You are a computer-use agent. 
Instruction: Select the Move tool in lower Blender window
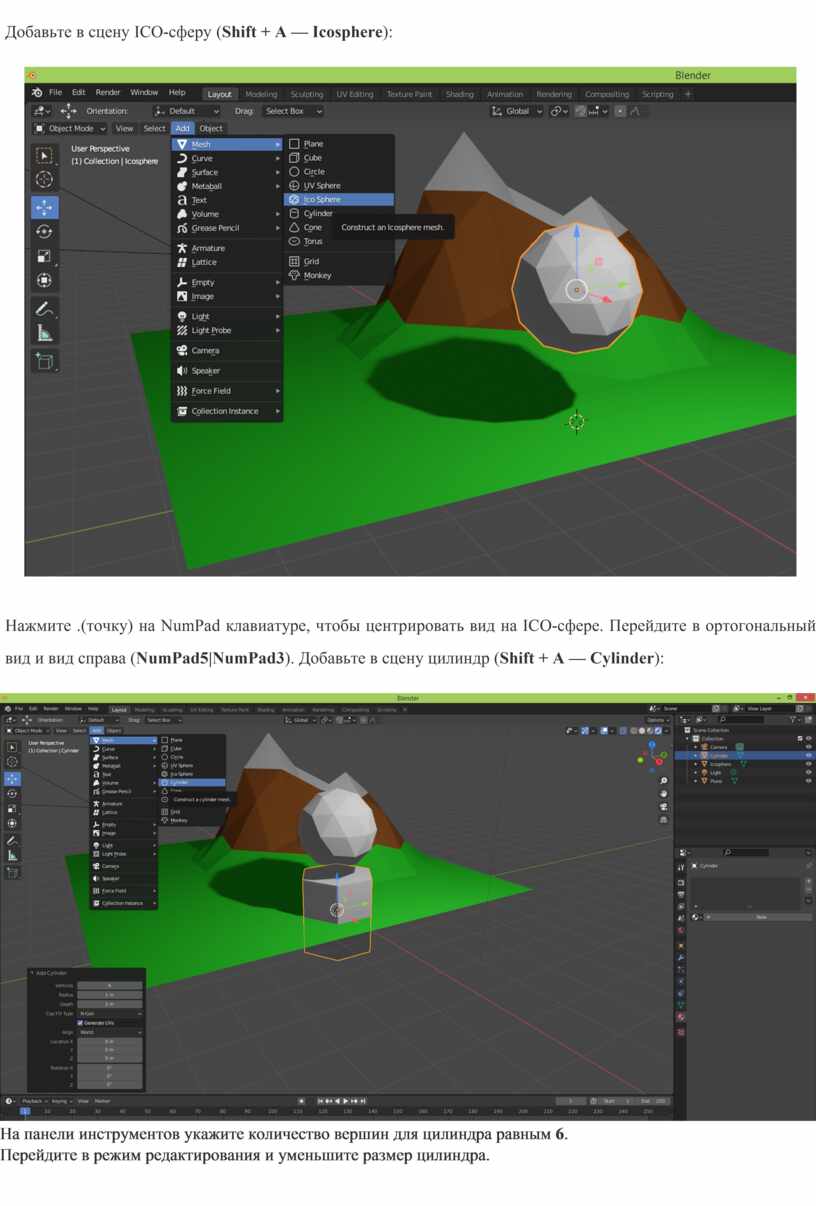(x=13, y=778)
